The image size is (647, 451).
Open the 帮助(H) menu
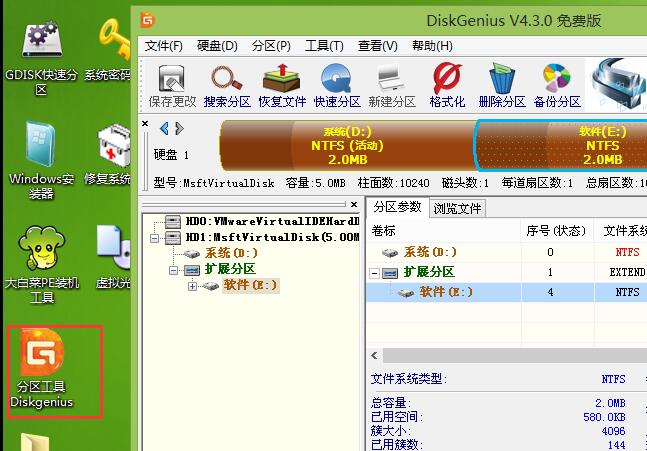[432, 46]
